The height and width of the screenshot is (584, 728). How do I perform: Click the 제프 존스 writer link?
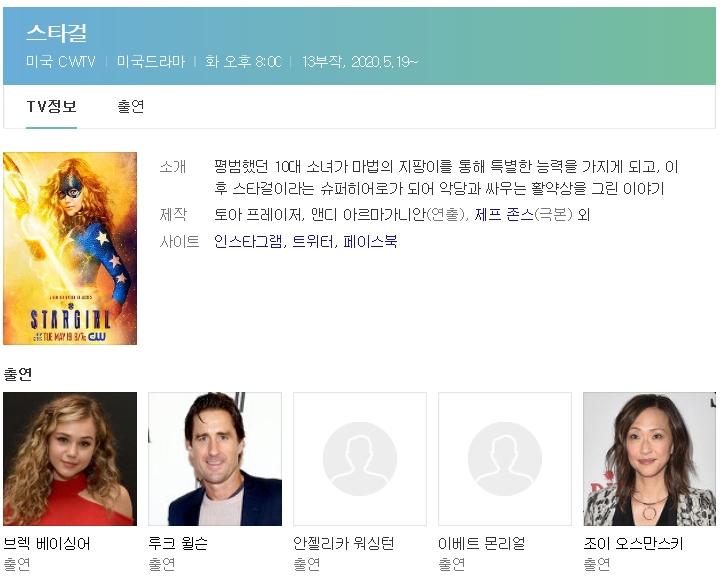point(504,214)
